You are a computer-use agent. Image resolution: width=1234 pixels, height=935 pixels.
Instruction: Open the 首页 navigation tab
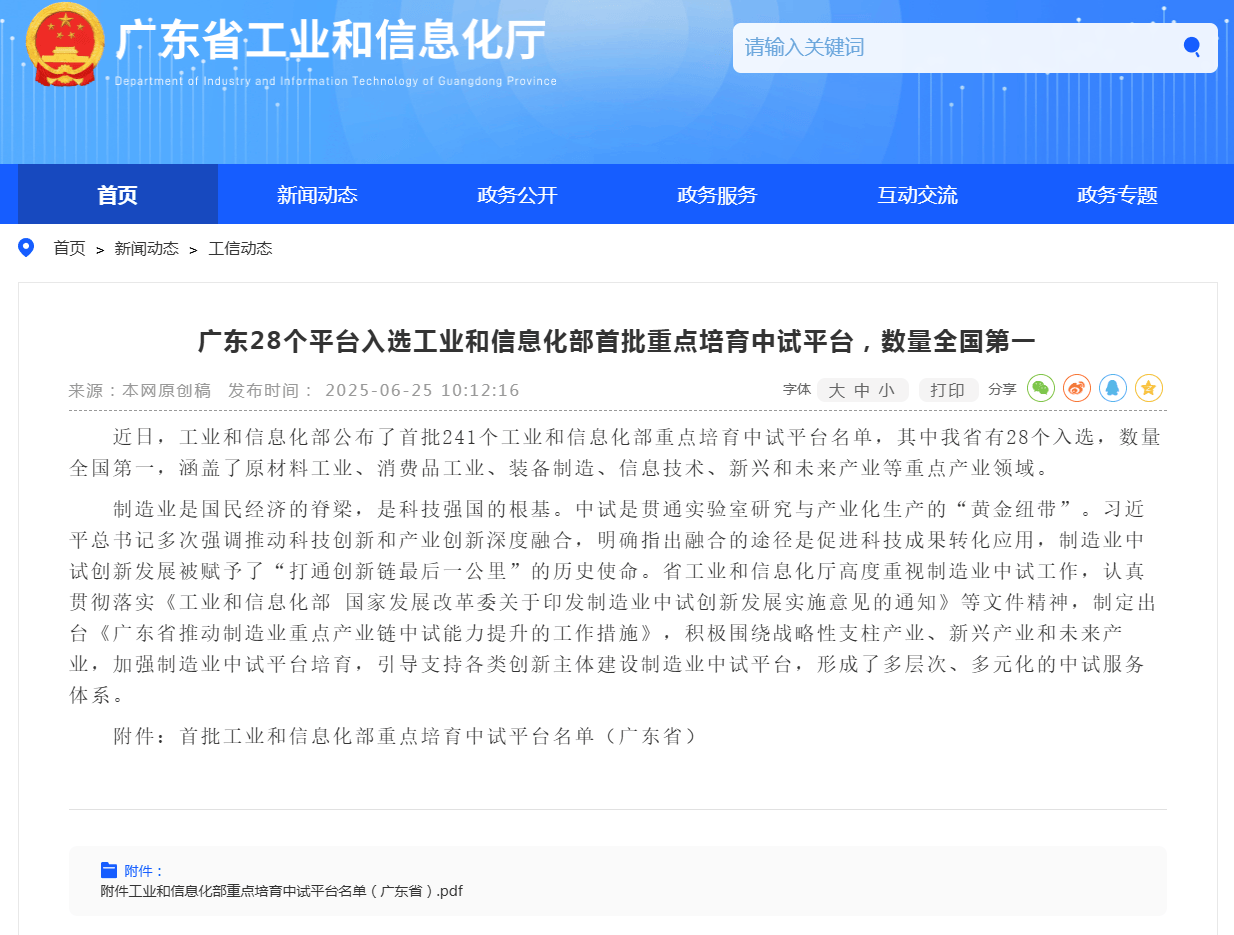point(117,195)
